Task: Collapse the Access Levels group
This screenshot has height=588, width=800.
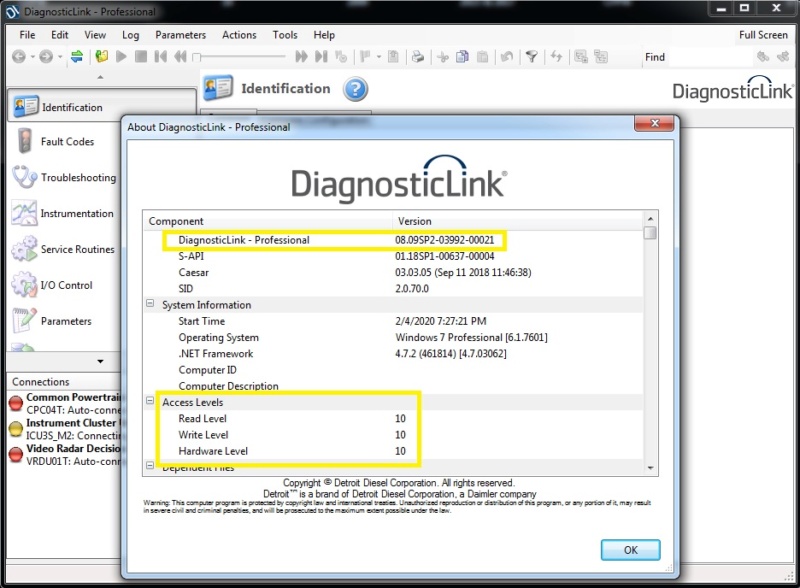Action: pos(150,401)
